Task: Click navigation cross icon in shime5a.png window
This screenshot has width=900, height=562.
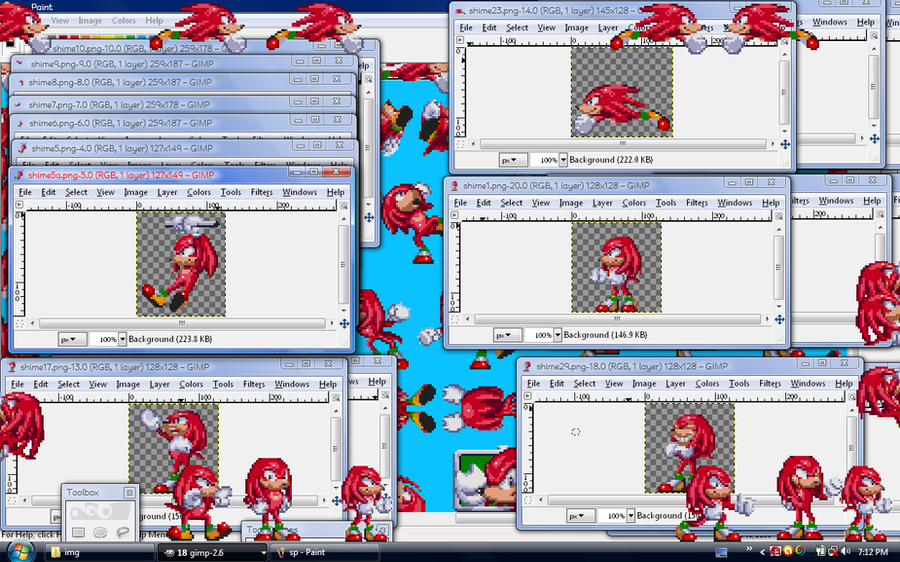Action: 344,324
